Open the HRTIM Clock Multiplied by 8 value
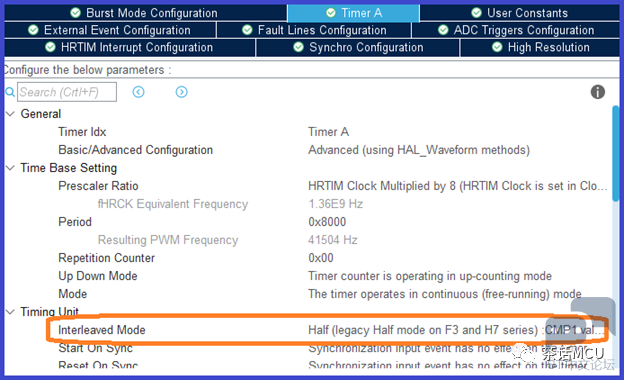The image size is (624, 380). (x=458, y=186)
